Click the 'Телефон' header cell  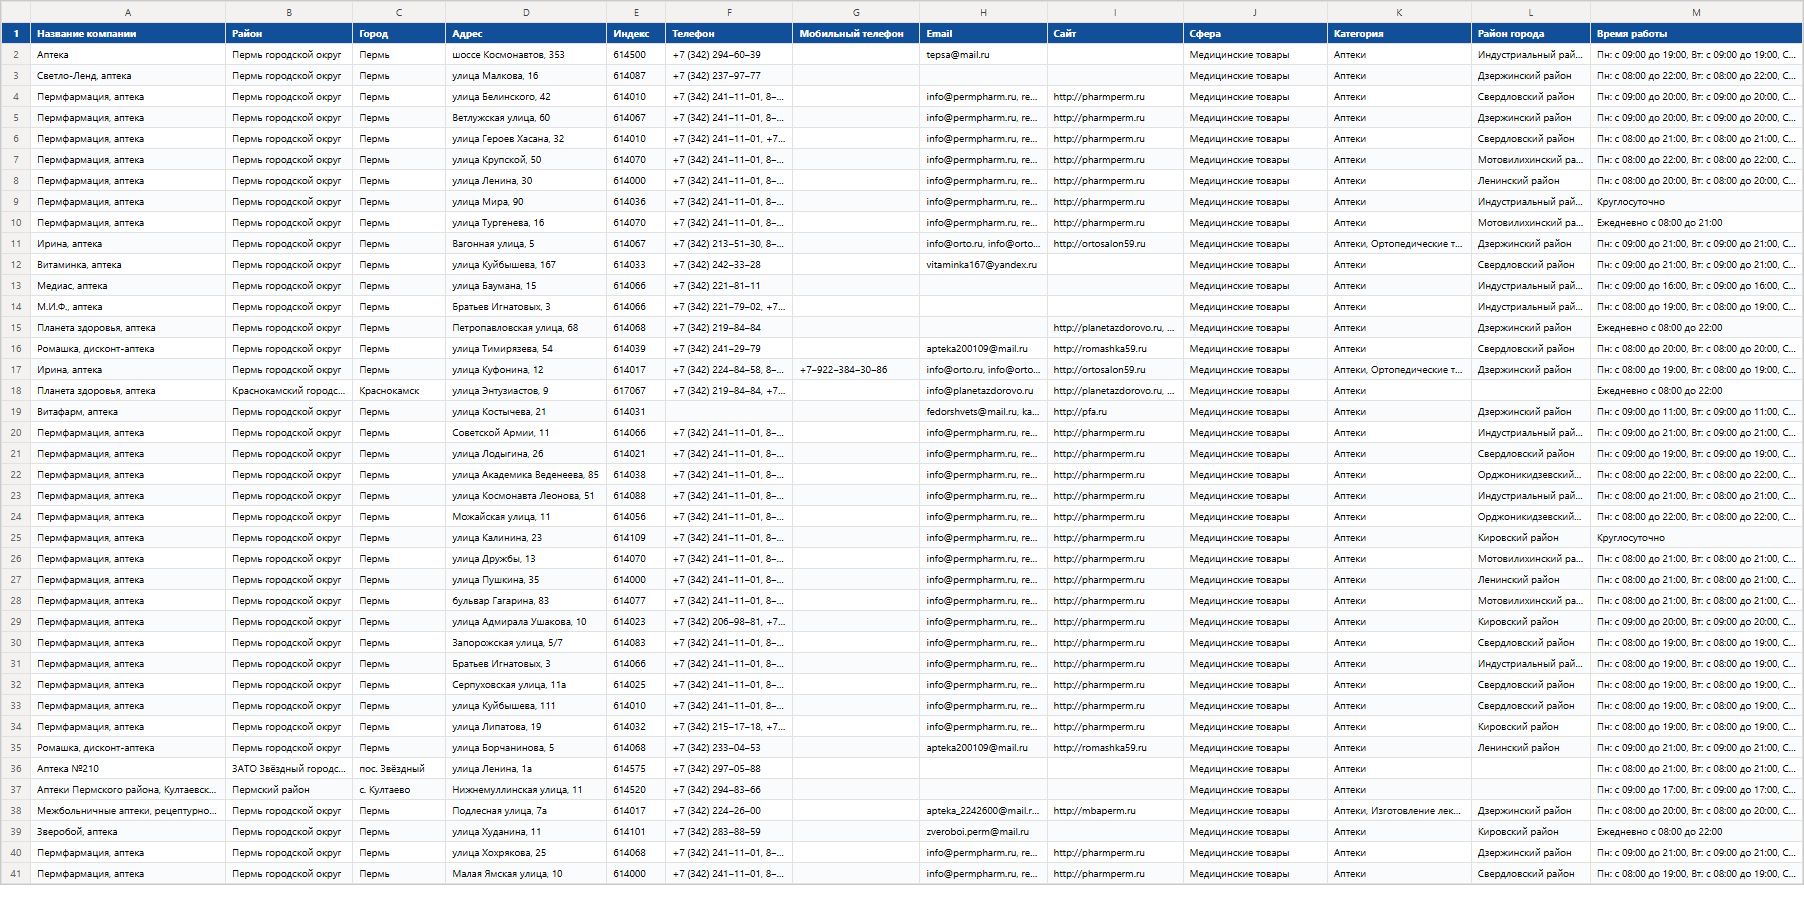coord(729,34)
